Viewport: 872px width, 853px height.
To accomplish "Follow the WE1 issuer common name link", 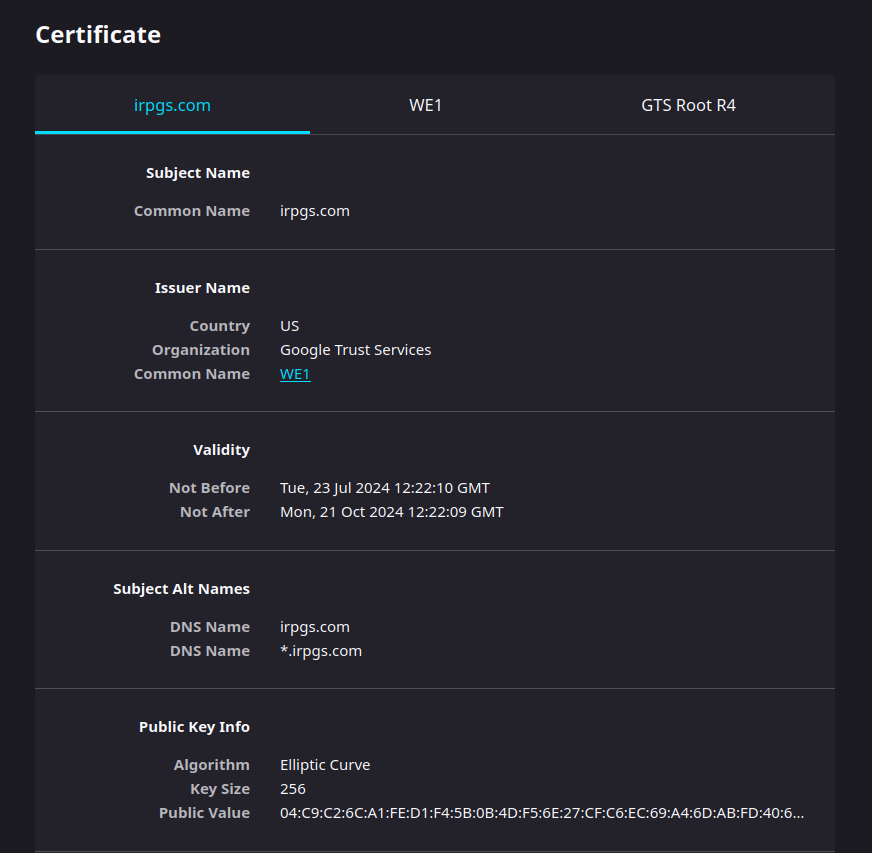I will point(295,374).
